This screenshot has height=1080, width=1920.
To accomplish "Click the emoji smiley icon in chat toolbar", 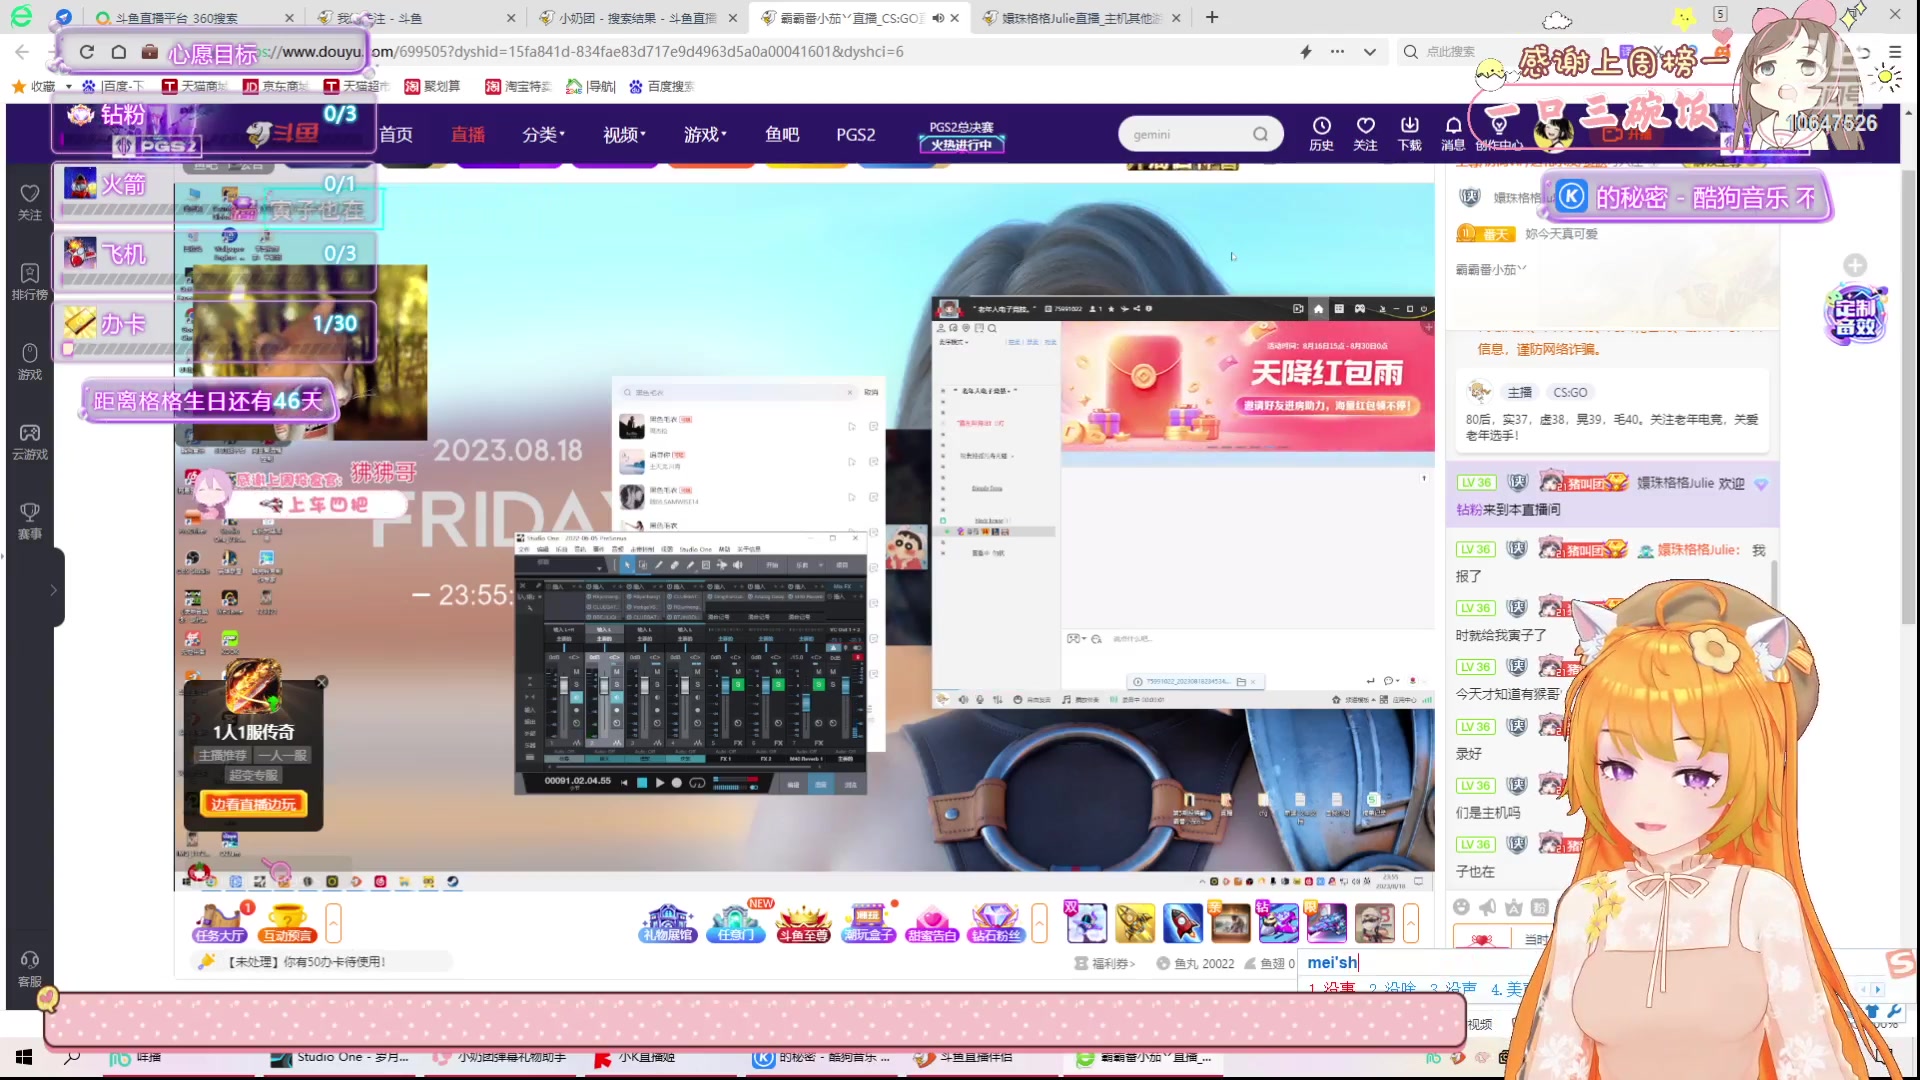I will pyautogui.click(x=1461, y=907).
